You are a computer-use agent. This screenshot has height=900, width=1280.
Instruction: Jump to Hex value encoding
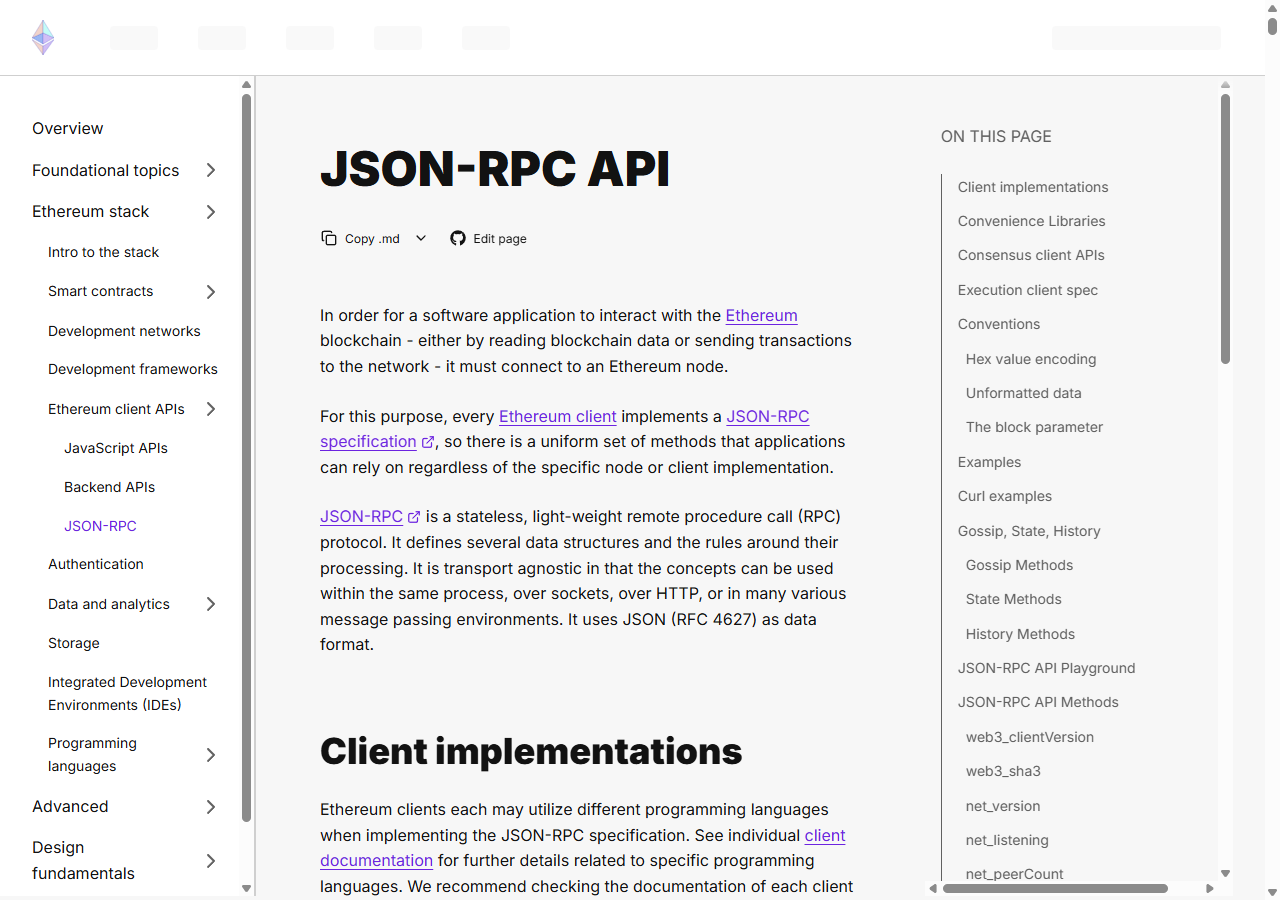pos(1031,359)
